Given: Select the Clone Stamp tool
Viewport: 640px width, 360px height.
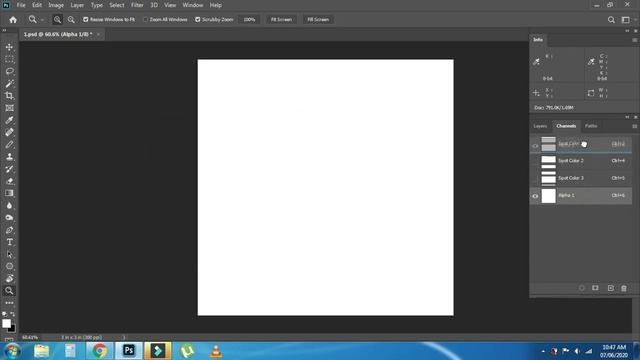Looking at the screenshot, I should click(9, 157).
